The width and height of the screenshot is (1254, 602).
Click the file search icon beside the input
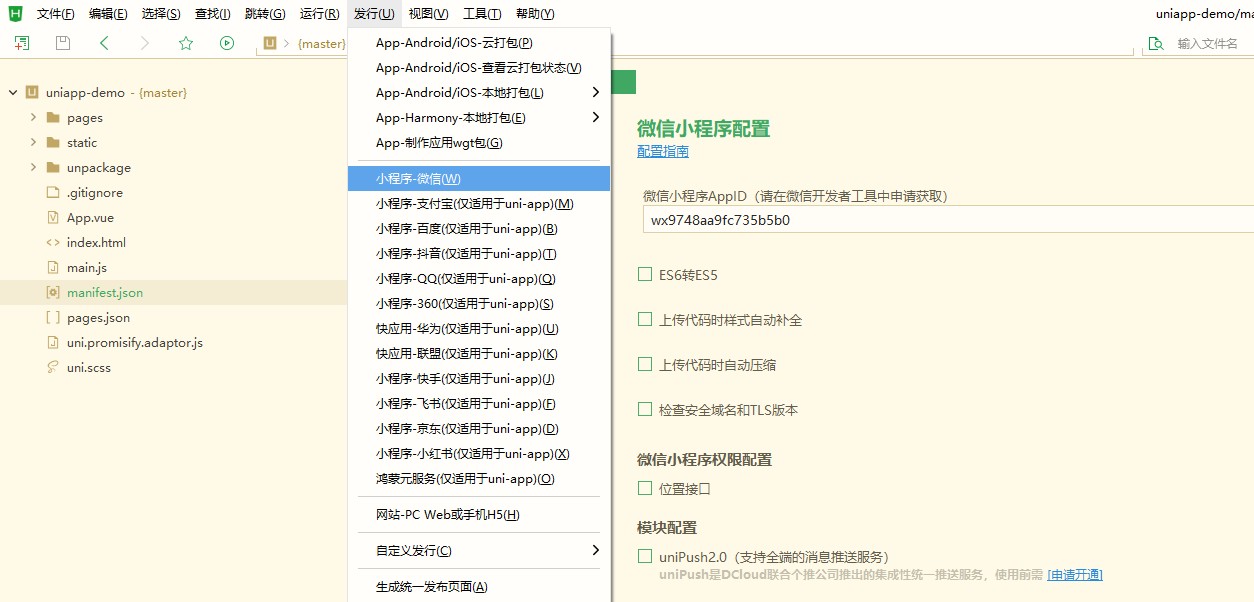(x=1156, y=43)
